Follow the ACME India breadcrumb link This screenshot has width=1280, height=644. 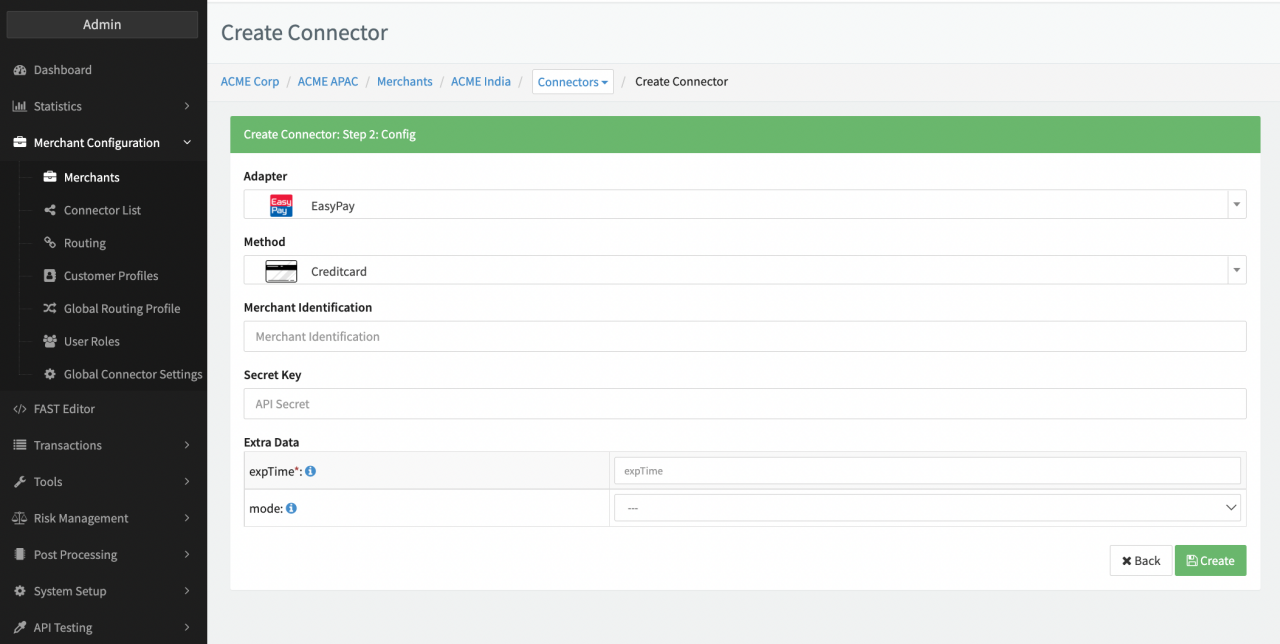[x=480, y=81]
